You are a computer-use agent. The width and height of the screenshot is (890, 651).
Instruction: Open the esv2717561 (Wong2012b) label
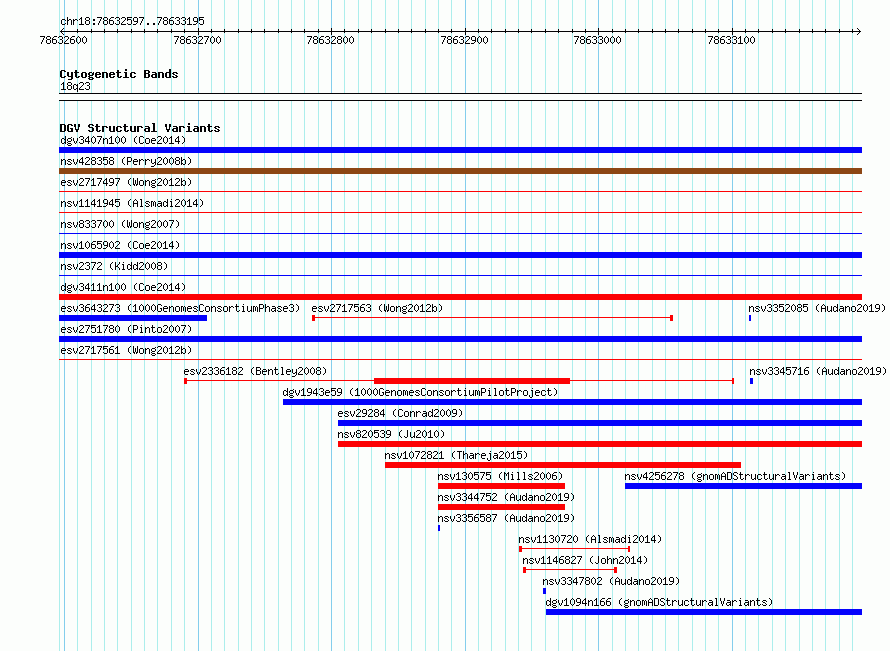126,350
